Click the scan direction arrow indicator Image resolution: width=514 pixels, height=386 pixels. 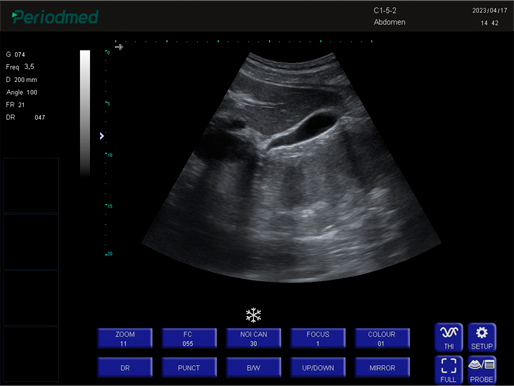[x=119, y=47]
